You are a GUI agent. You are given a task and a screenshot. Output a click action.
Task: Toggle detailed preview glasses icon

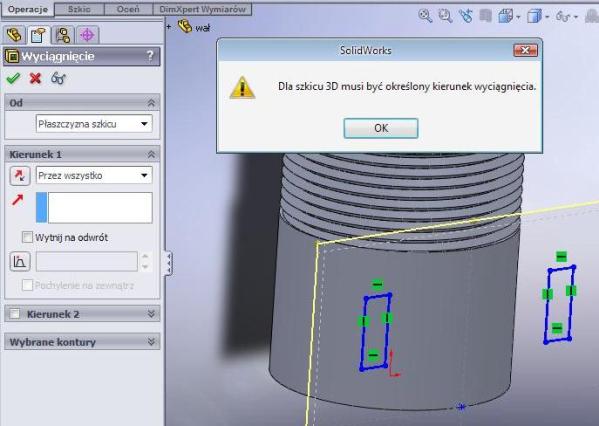[x=58, y=79]
